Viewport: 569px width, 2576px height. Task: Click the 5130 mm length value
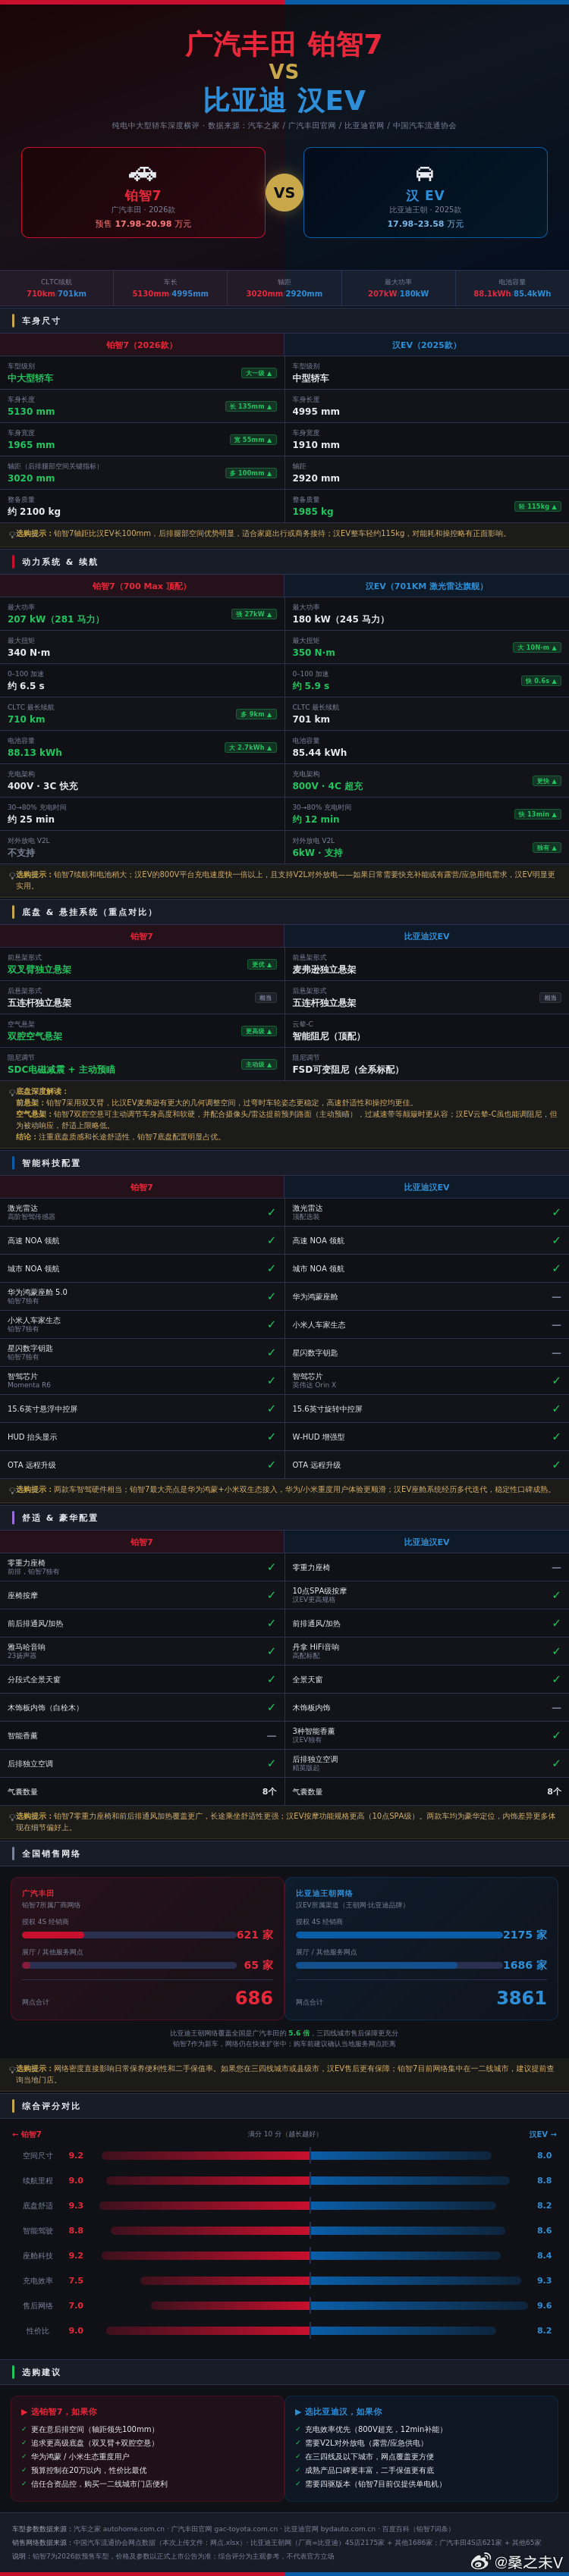tap(31, 411)
